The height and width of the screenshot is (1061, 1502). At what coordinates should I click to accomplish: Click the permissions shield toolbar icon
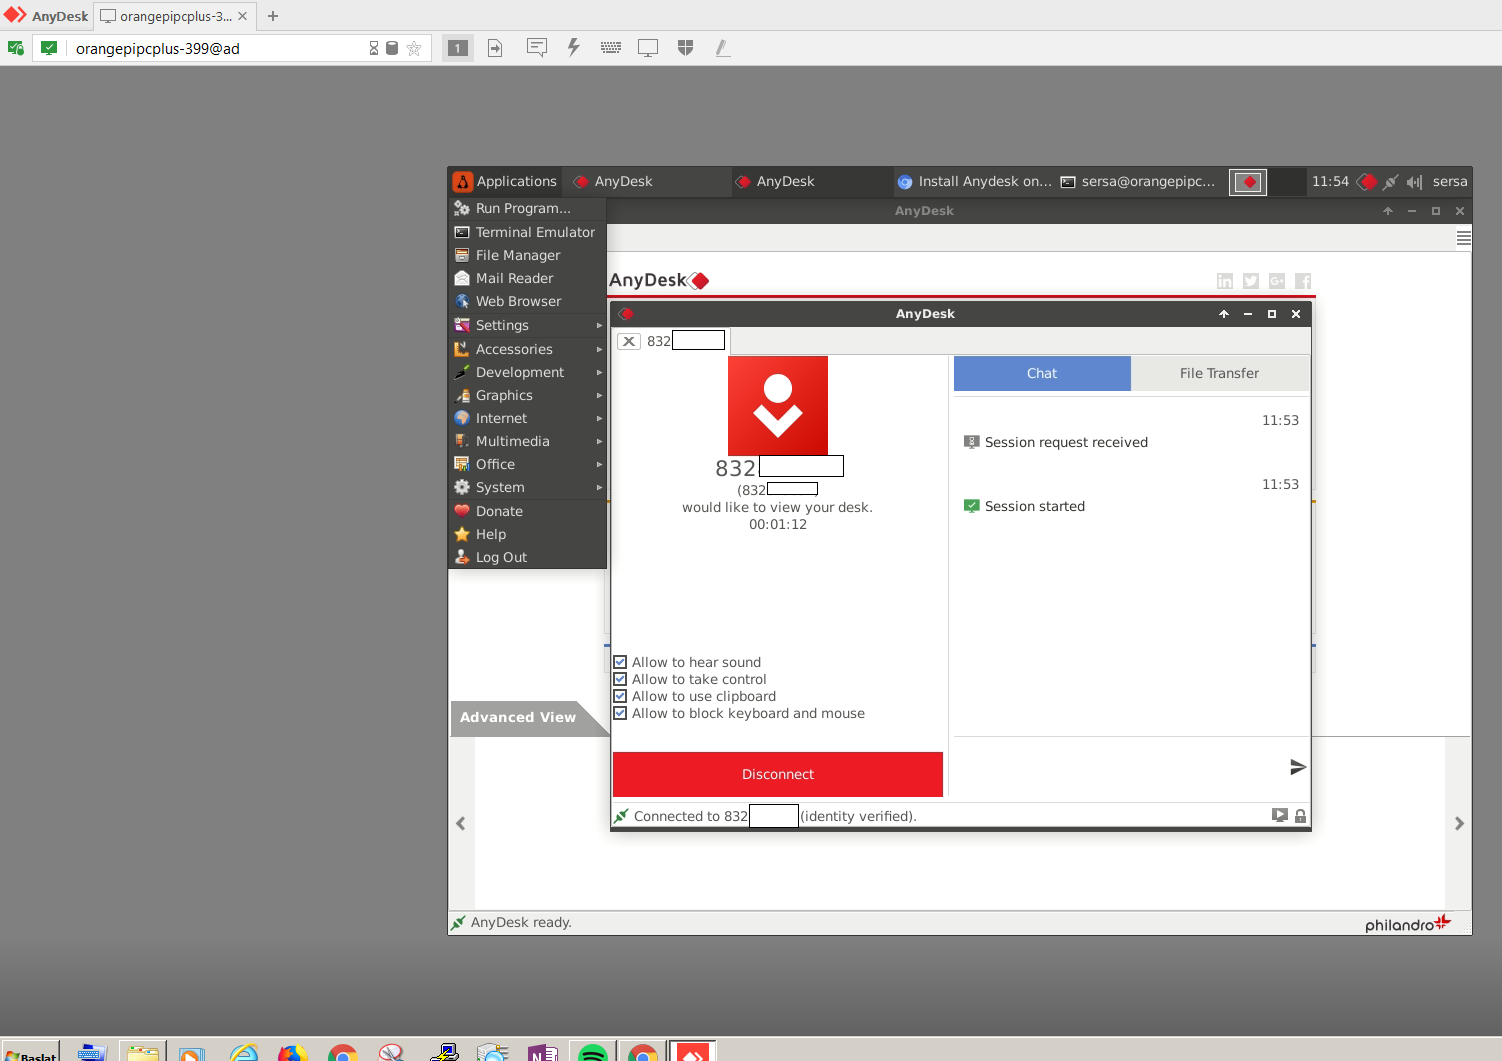click(685, 47)
